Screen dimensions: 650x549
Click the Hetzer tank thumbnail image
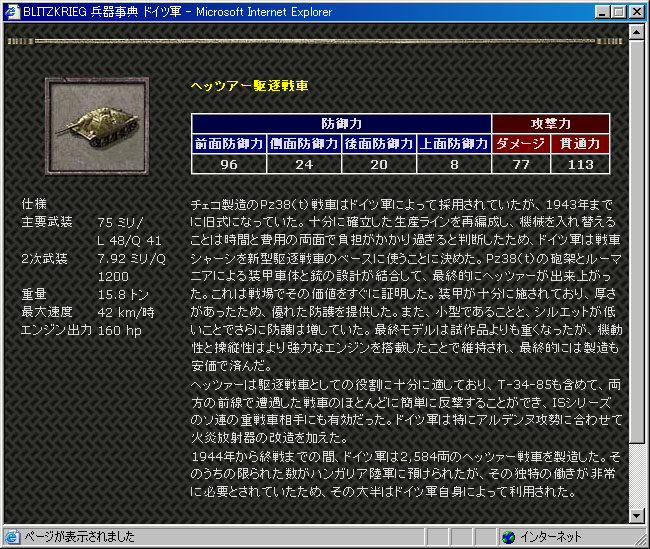click(x=96, y=123)
